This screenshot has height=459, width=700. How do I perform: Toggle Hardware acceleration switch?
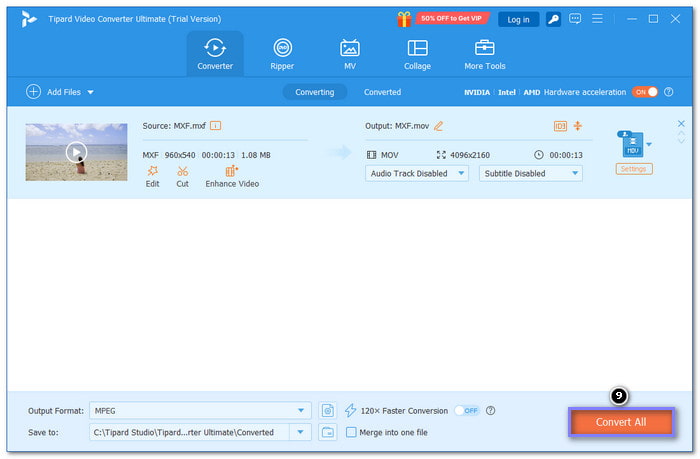[645, 92]
